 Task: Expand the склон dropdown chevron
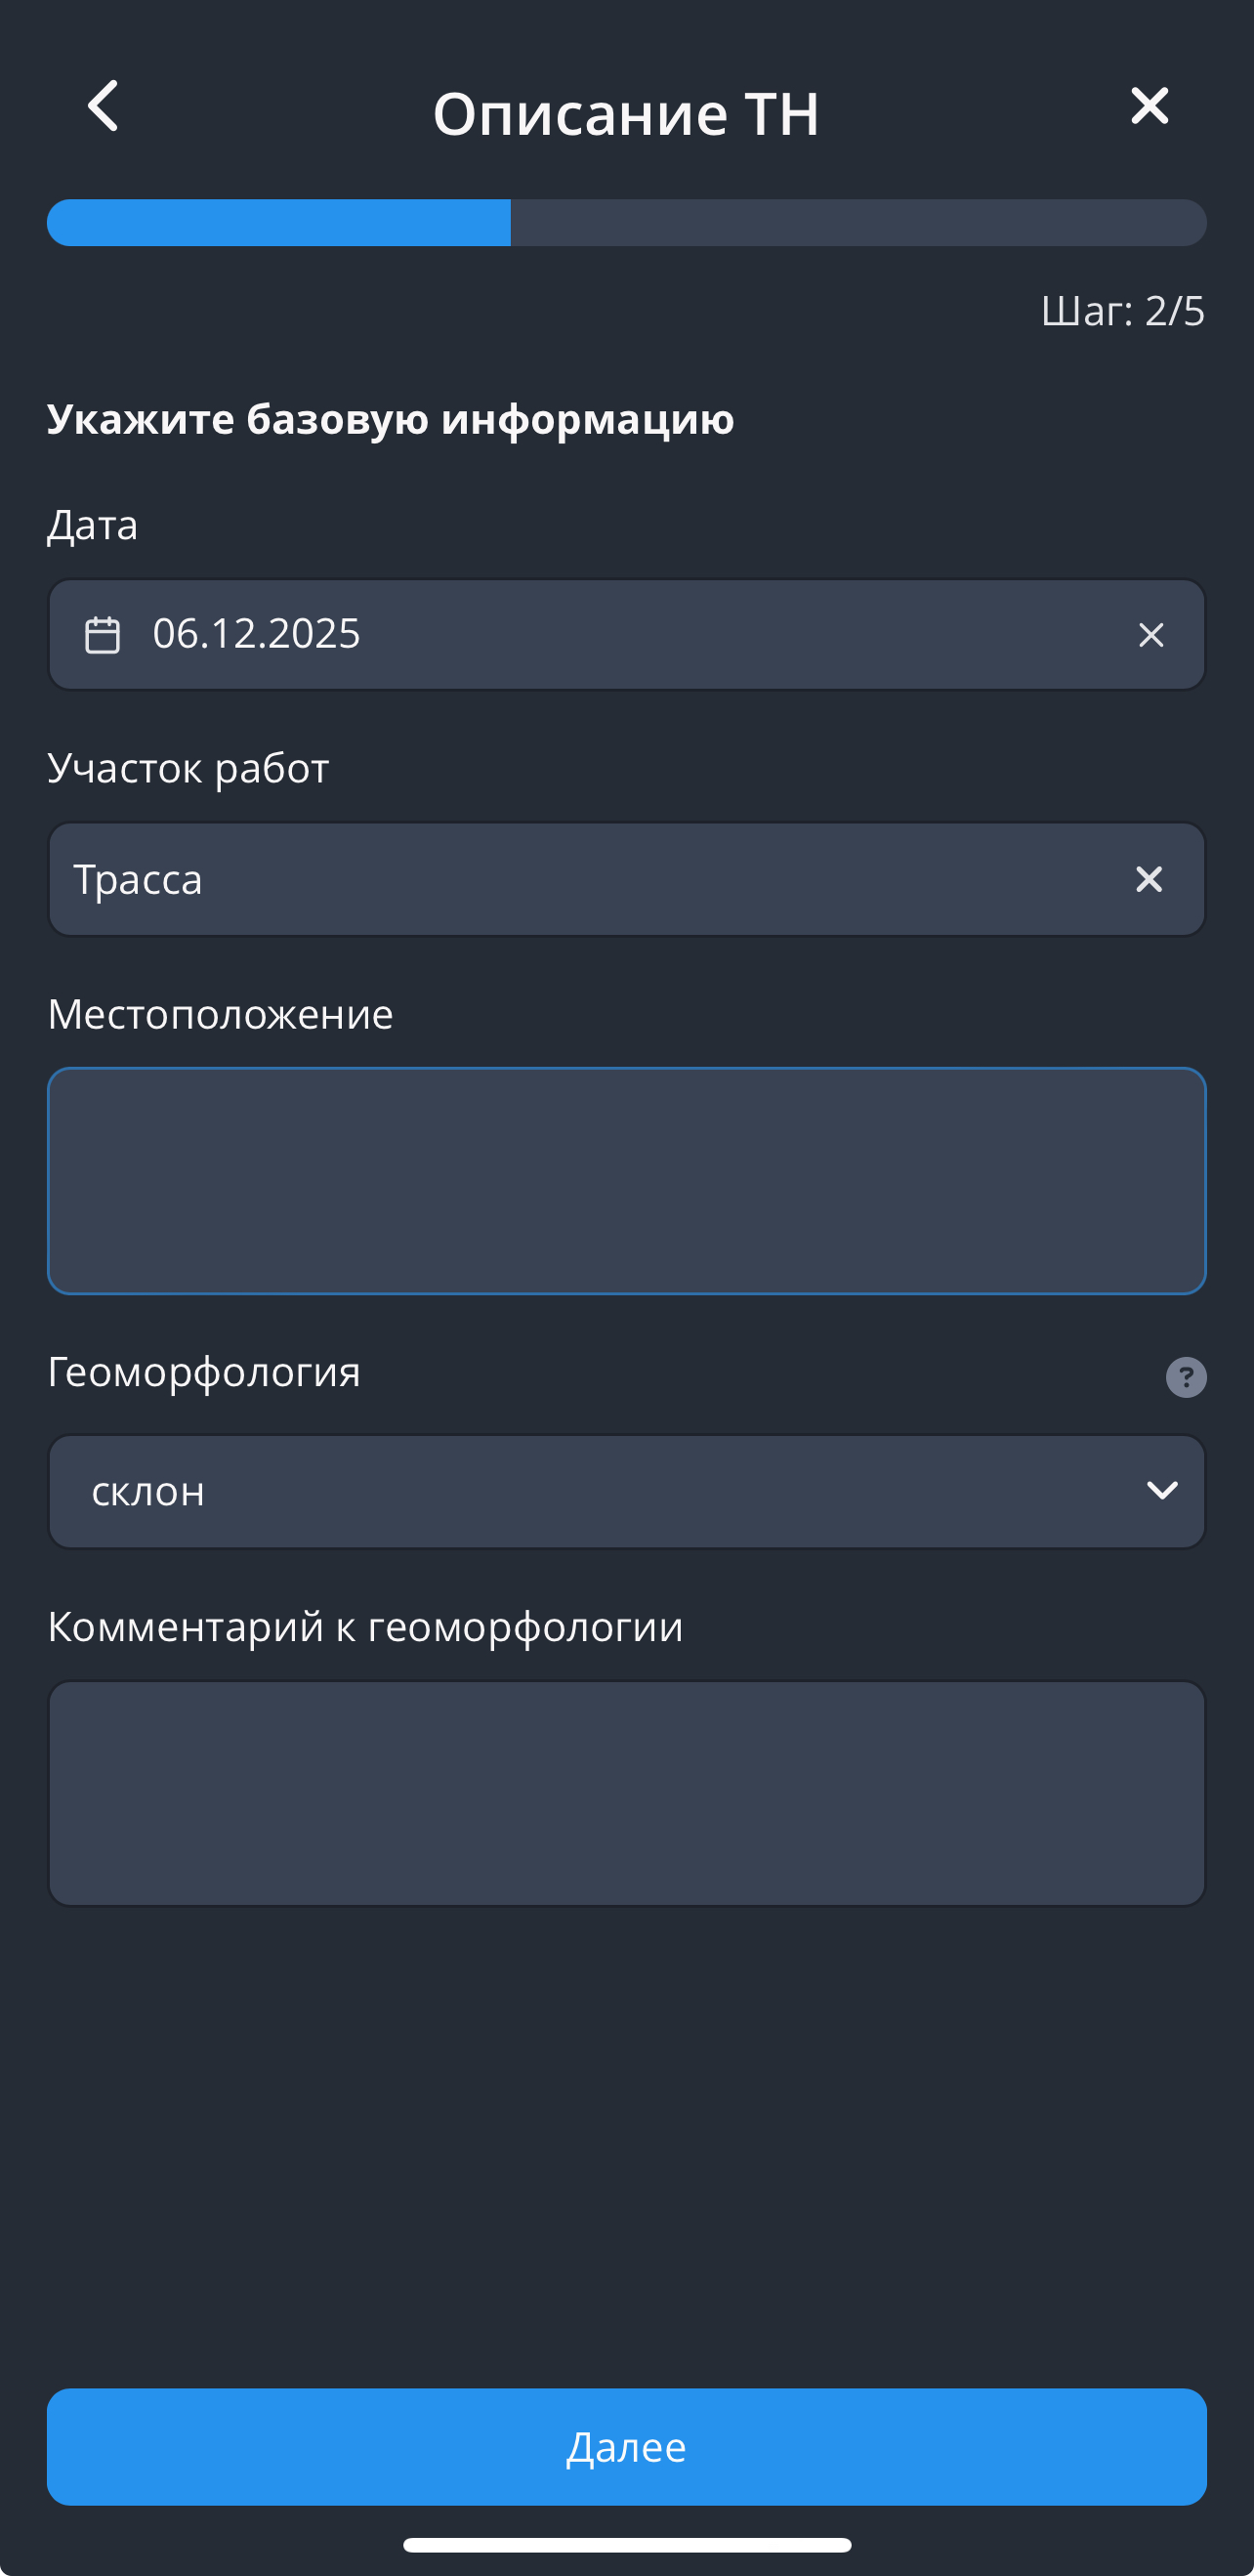[x=1161, y=1491]
